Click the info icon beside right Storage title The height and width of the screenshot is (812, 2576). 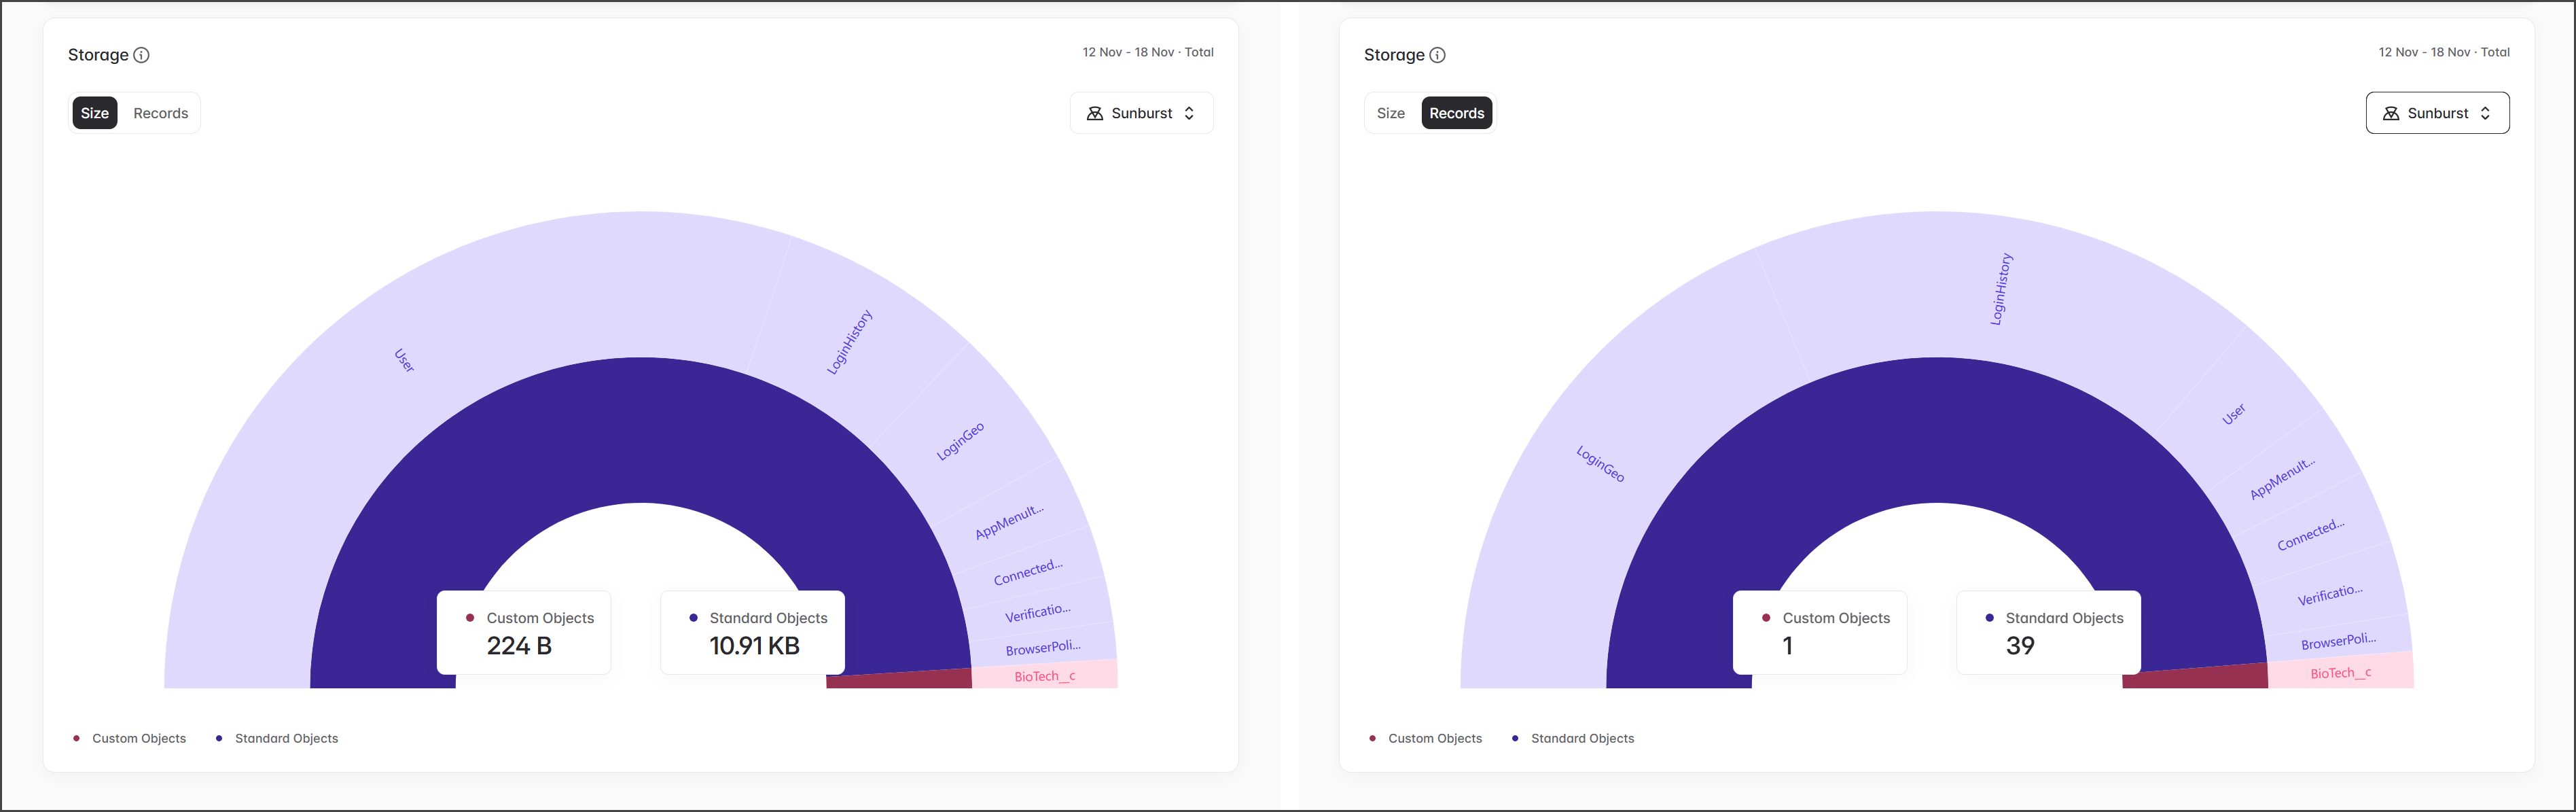click(x=1437, y=55)
